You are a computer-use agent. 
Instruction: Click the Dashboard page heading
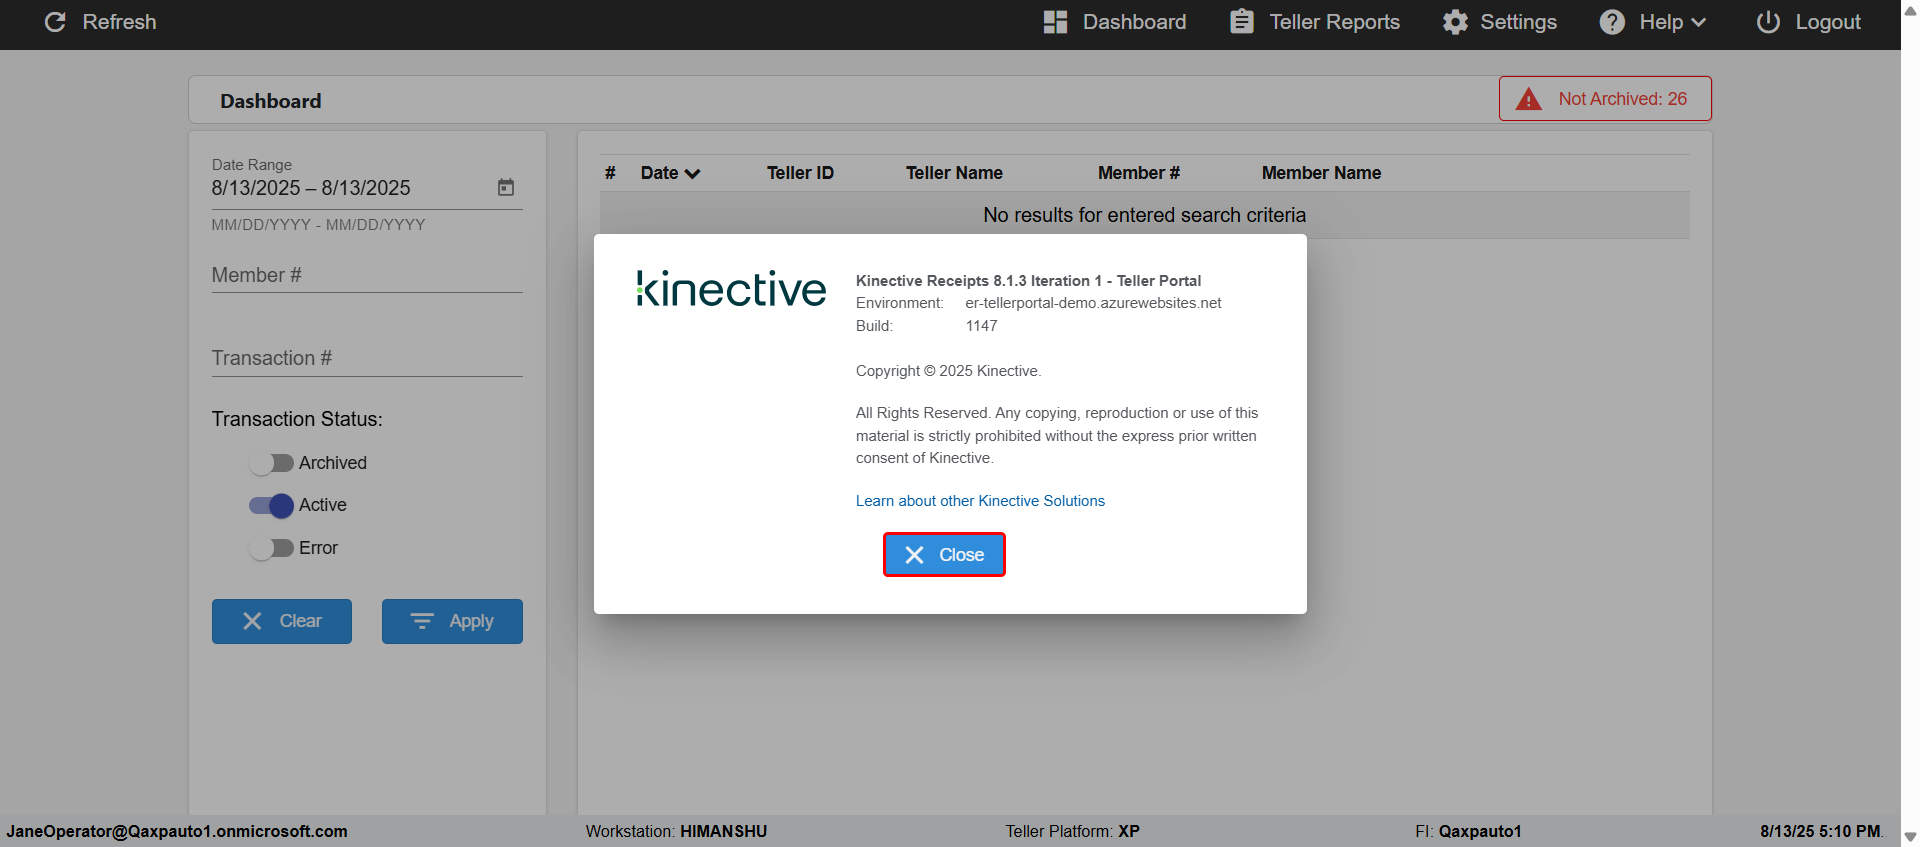(x=271, y=101)
